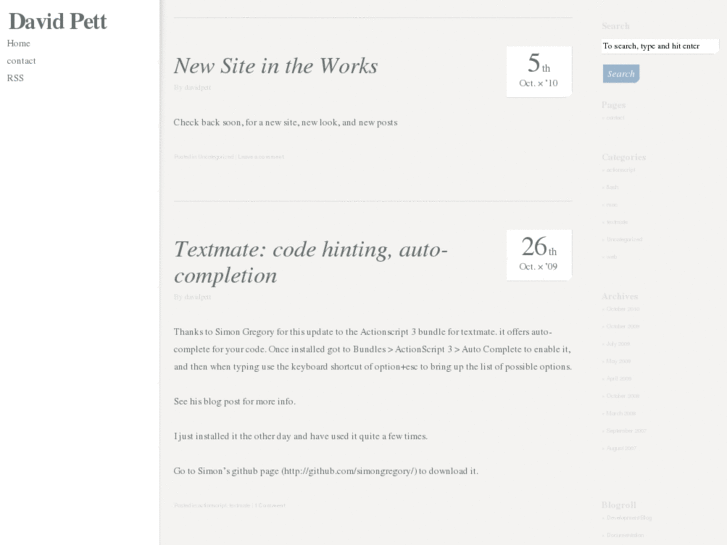Open the March 2008 archive link
Viewport: 727px width, 545px height.
click(x=621, y=413)
